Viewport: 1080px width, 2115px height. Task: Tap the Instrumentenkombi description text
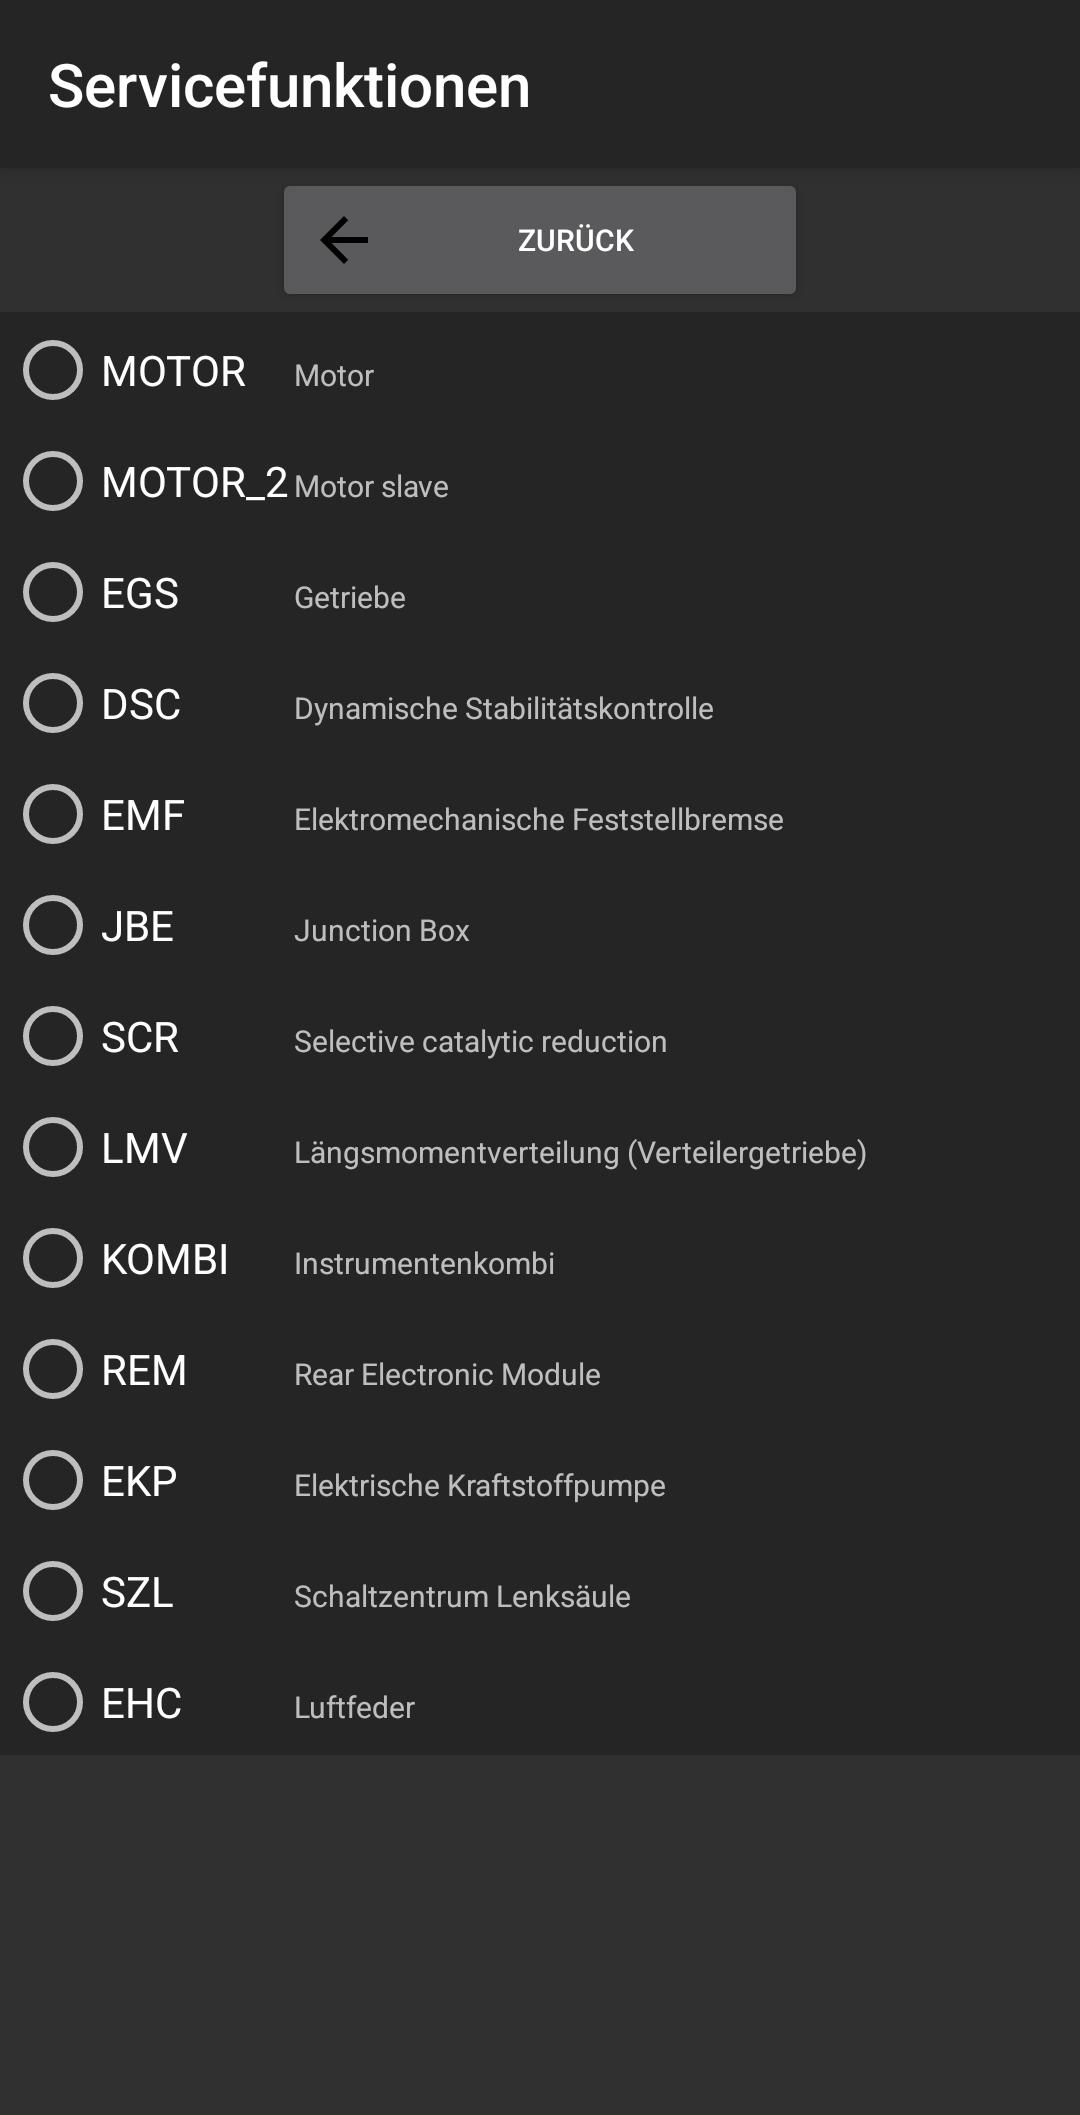[424, 1264]
